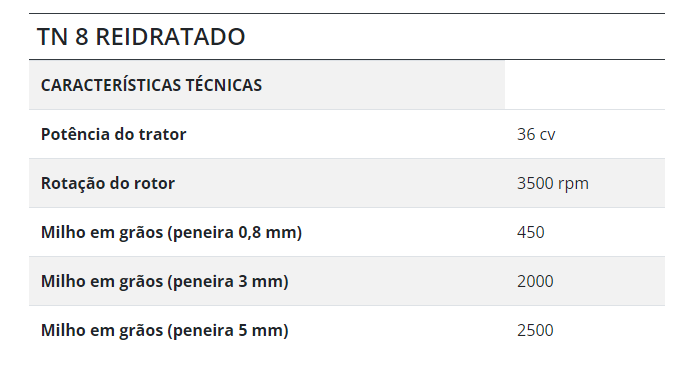Select the 450 value cell

click(x=584, y=232)
